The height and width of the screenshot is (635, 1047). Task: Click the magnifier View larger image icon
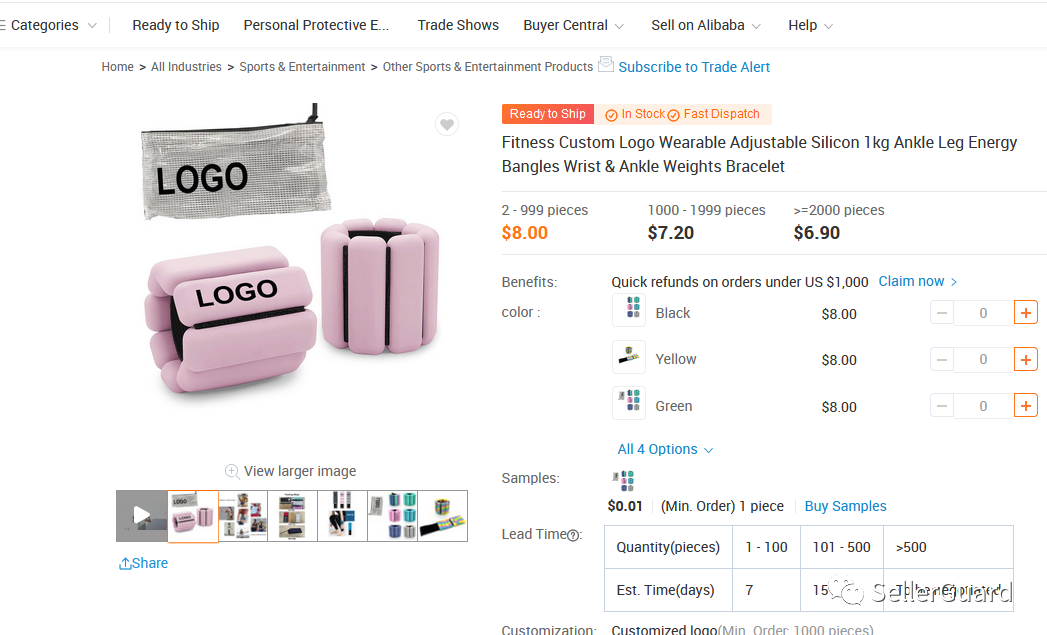pyautogui.click(x=232, y=471)
